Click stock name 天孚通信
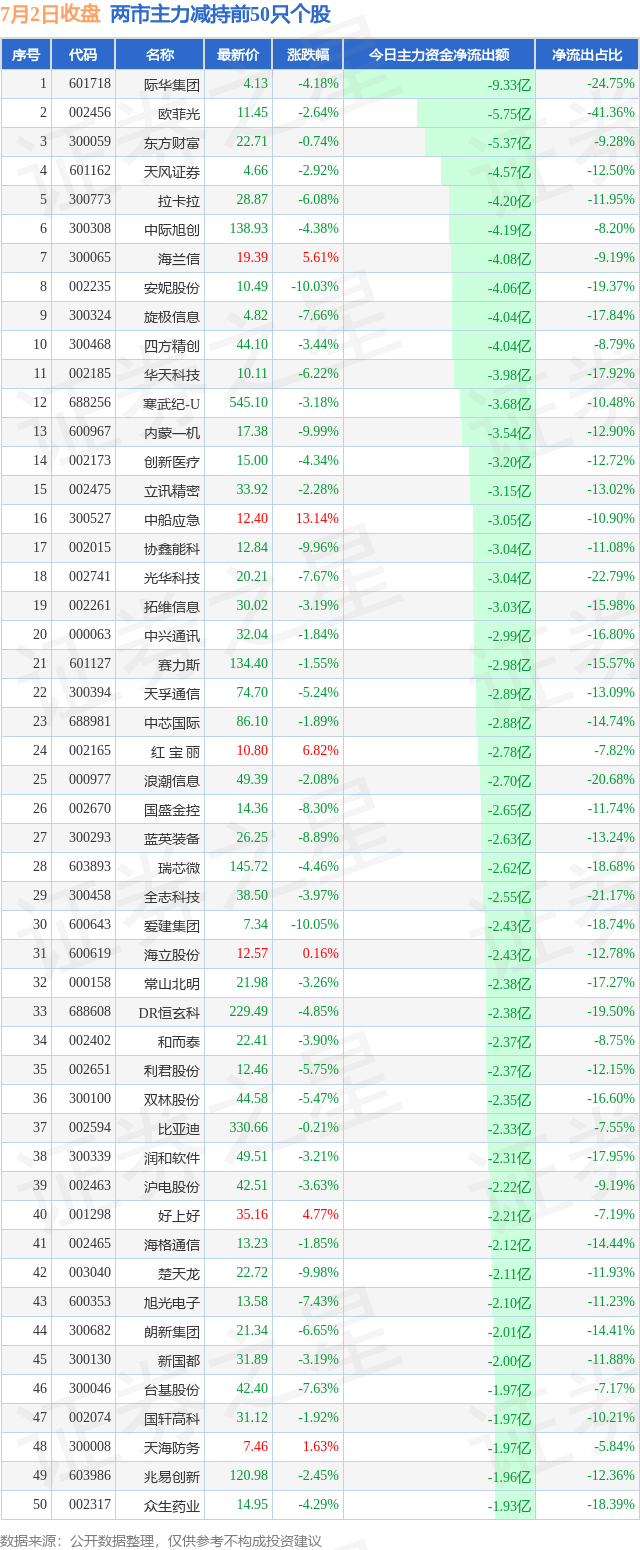This screenshot has height=1550, width=640. coord(172,693)
